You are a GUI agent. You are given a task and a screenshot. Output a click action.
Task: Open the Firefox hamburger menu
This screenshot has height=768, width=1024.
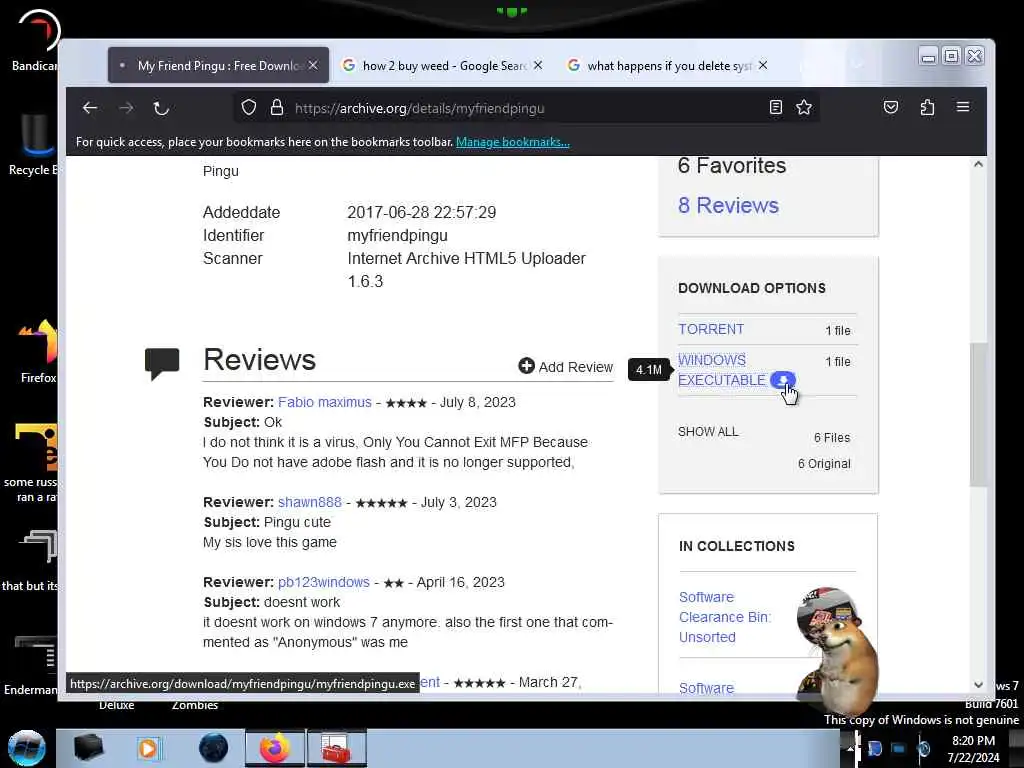point(963,106)
